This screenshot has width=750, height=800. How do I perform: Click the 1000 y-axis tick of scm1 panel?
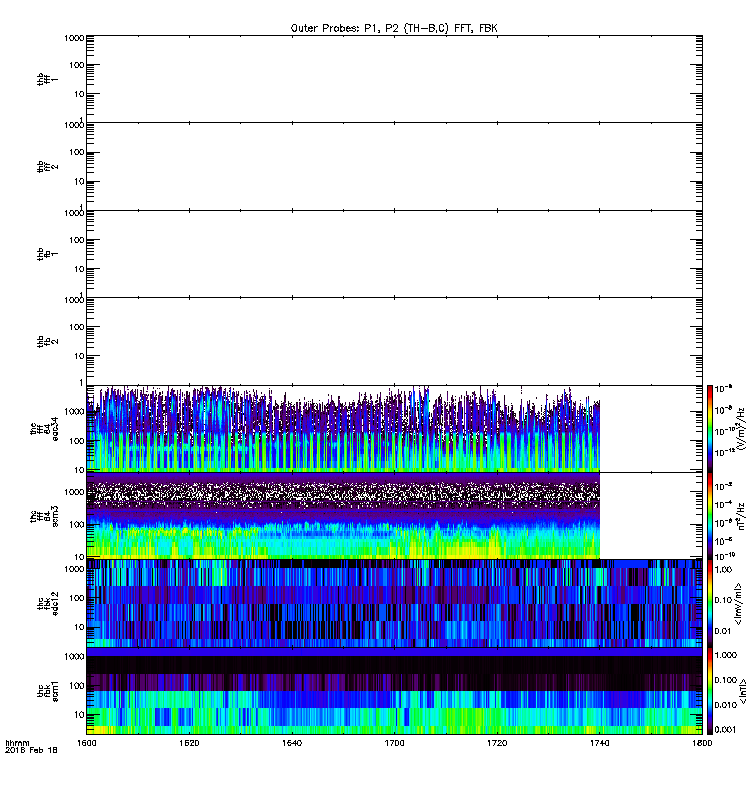76,656
